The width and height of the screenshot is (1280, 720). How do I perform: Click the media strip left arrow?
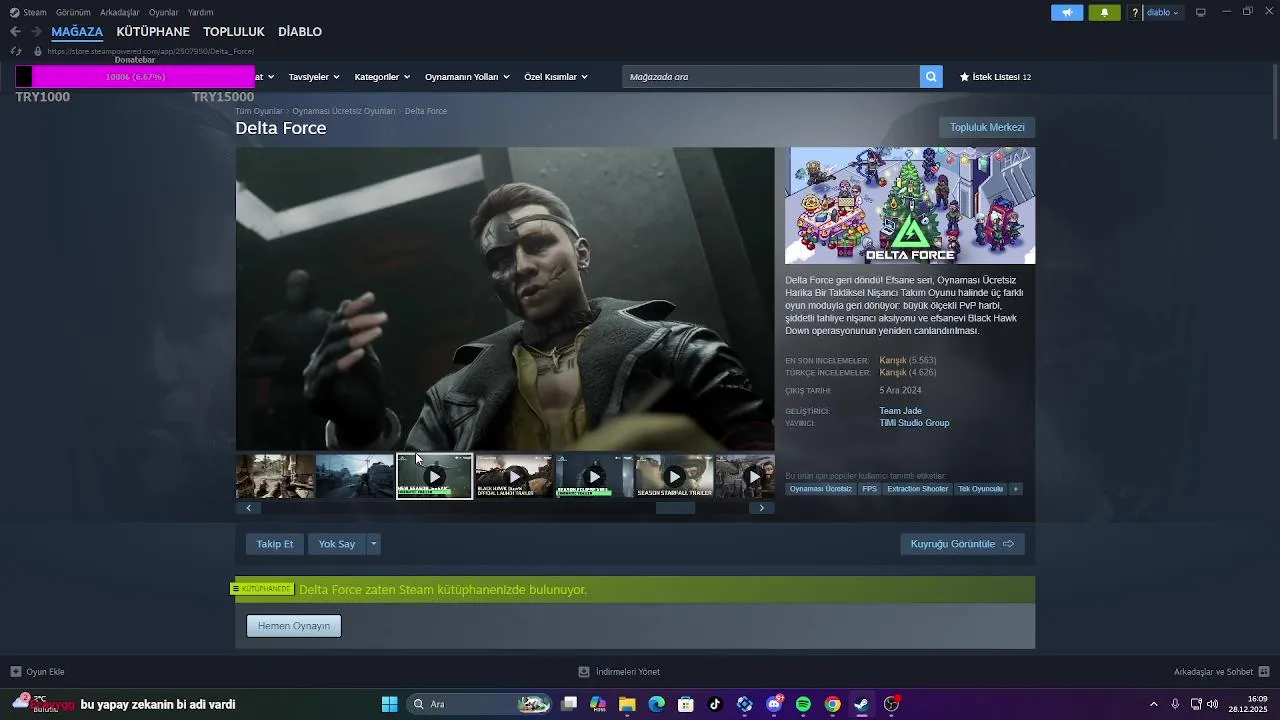pyautogui.click(x=248, y=508)
